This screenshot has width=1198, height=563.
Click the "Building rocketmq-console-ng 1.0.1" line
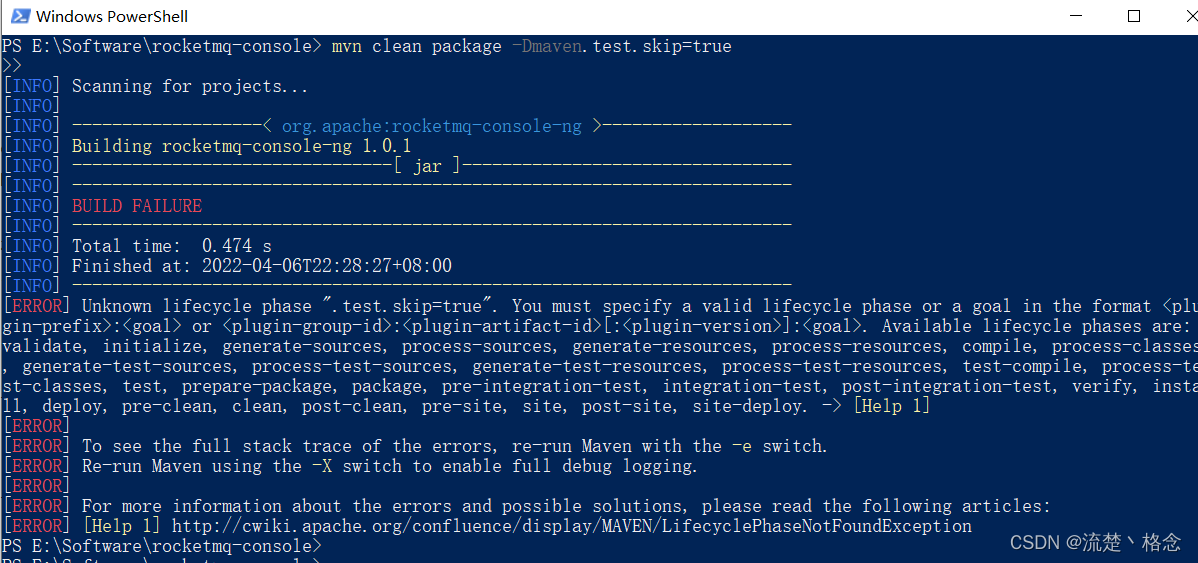click(241, 146)
